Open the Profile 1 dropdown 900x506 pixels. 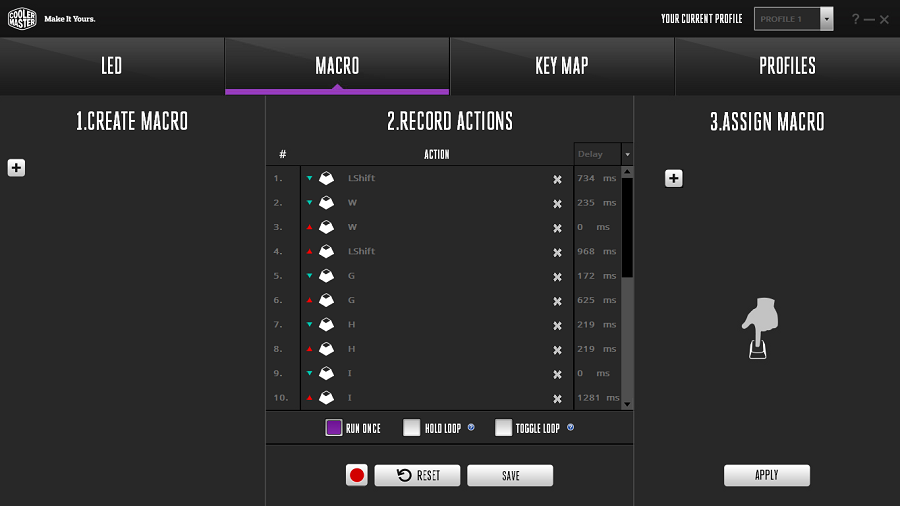(827, 19)
